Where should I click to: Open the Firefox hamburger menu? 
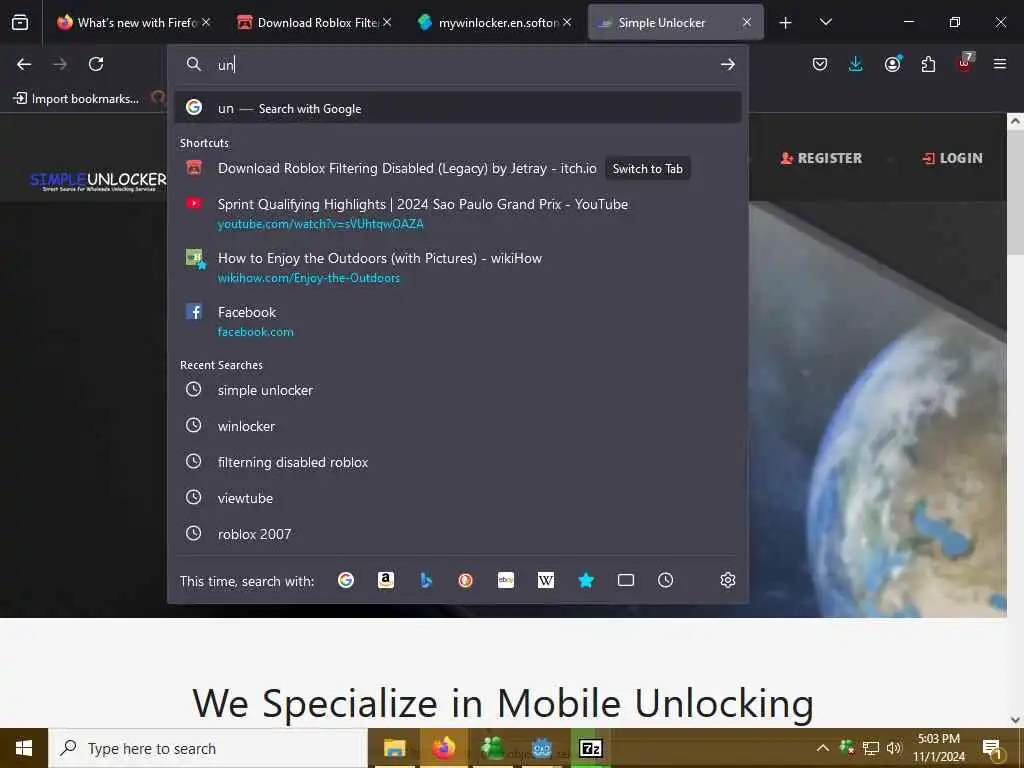tap(1000, 64)
